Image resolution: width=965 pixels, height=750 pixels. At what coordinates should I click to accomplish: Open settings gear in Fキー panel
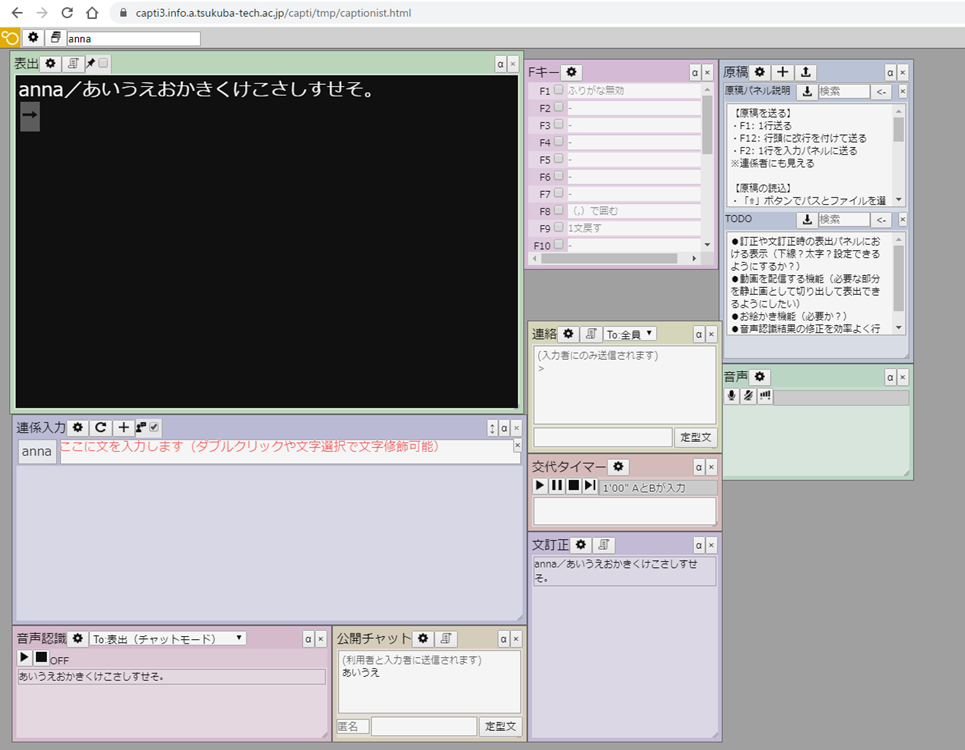(x=571, y=72)
